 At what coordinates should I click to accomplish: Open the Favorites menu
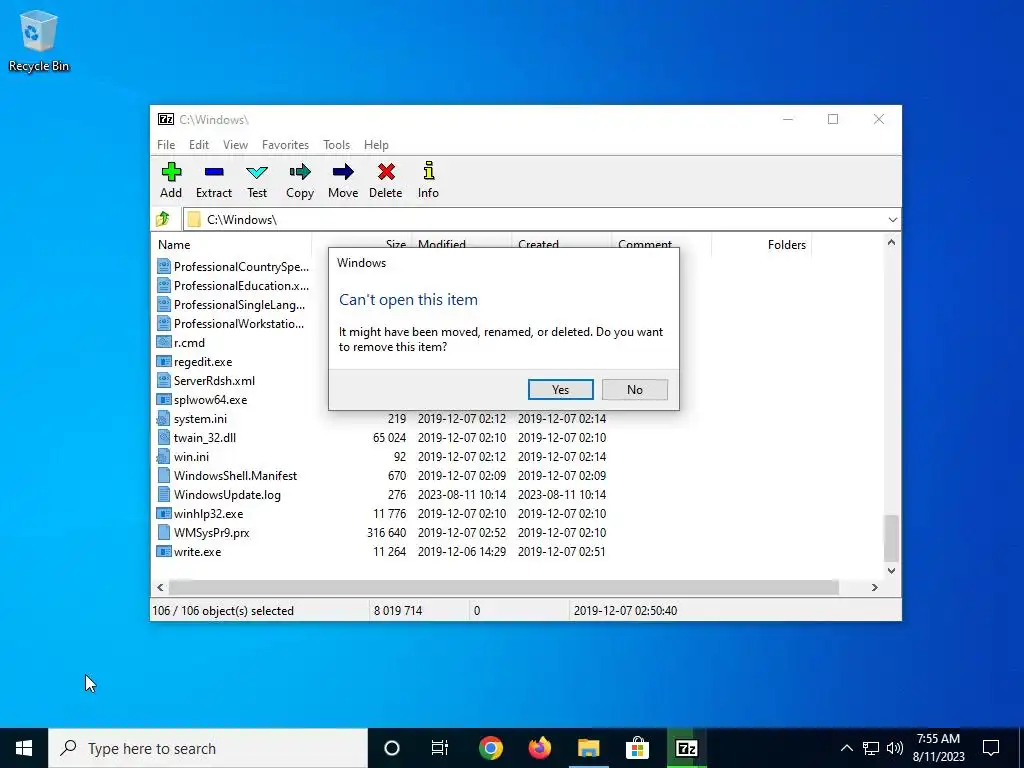point(285,145)
